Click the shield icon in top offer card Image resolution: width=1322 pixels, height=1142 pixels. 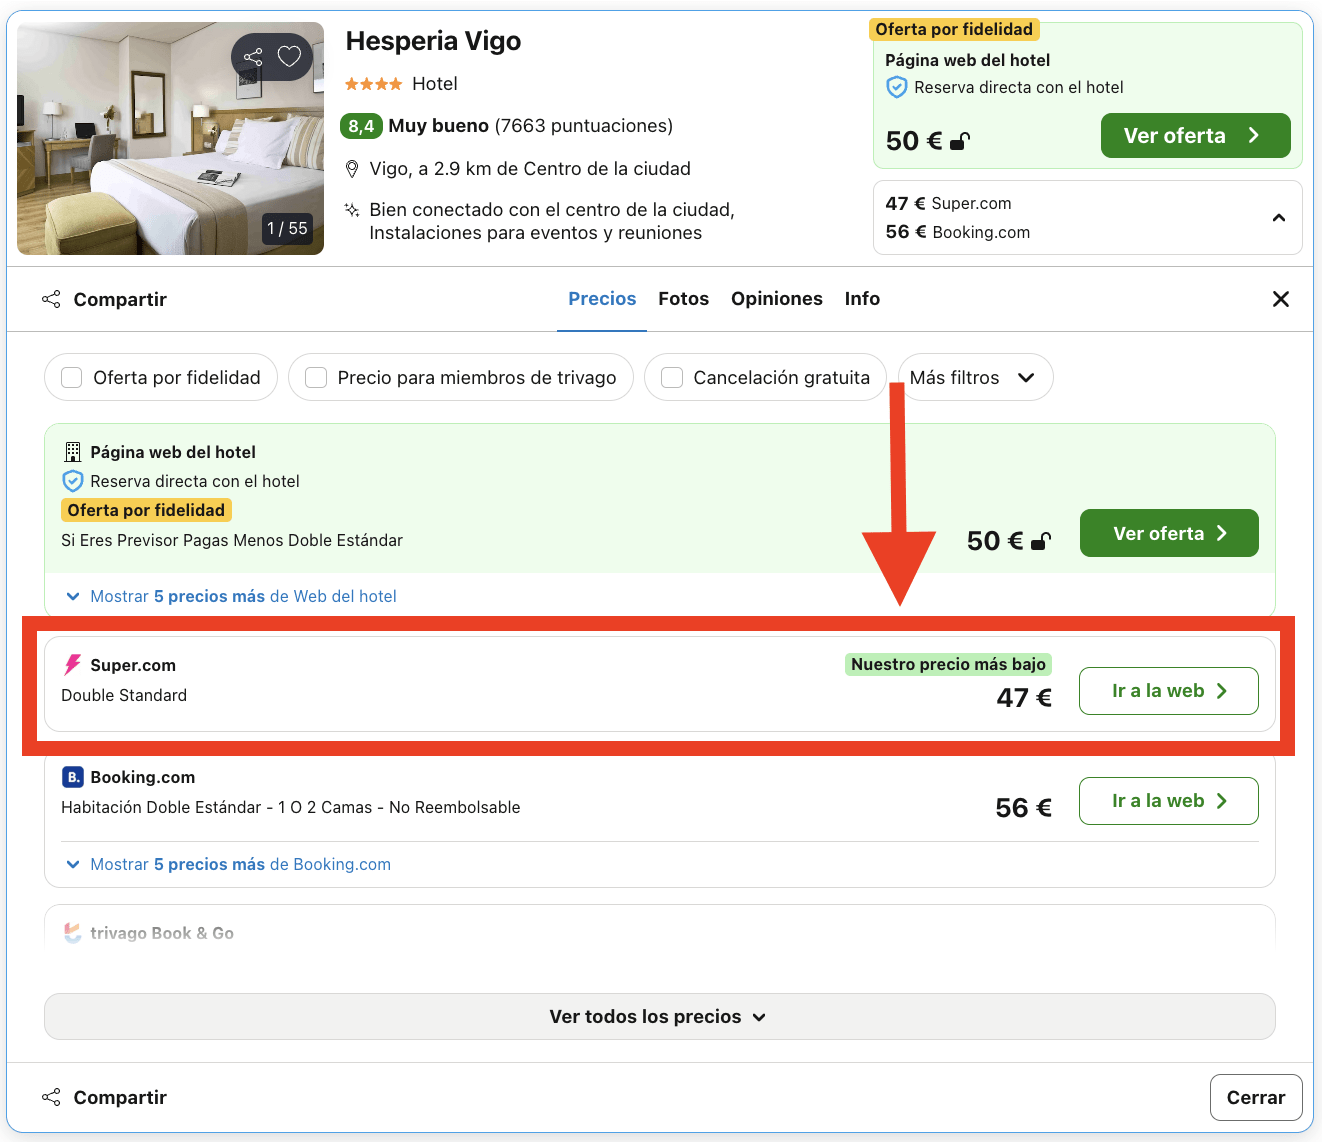[x=897, y=87]
